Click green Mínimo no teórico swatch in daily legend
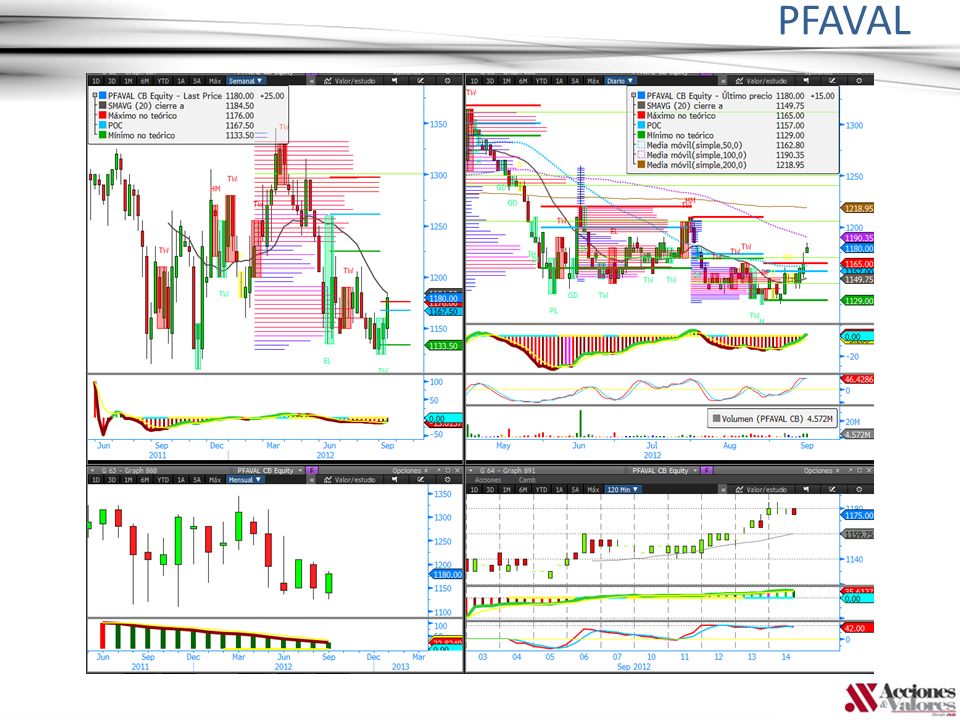The image size is (960, 720). (x=641, y=135)
